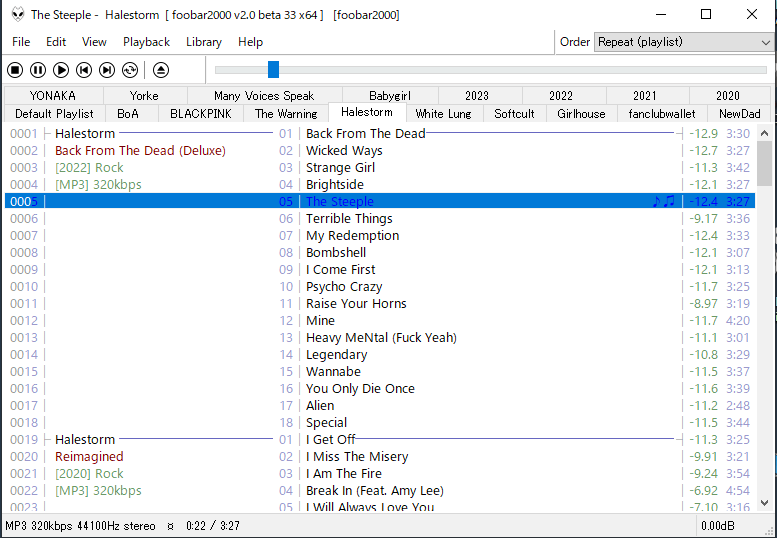Switch to the Girlhouse playlist tab
This screenshot has width=777, height=538.
pyautogui.click(x=581, y=114)
